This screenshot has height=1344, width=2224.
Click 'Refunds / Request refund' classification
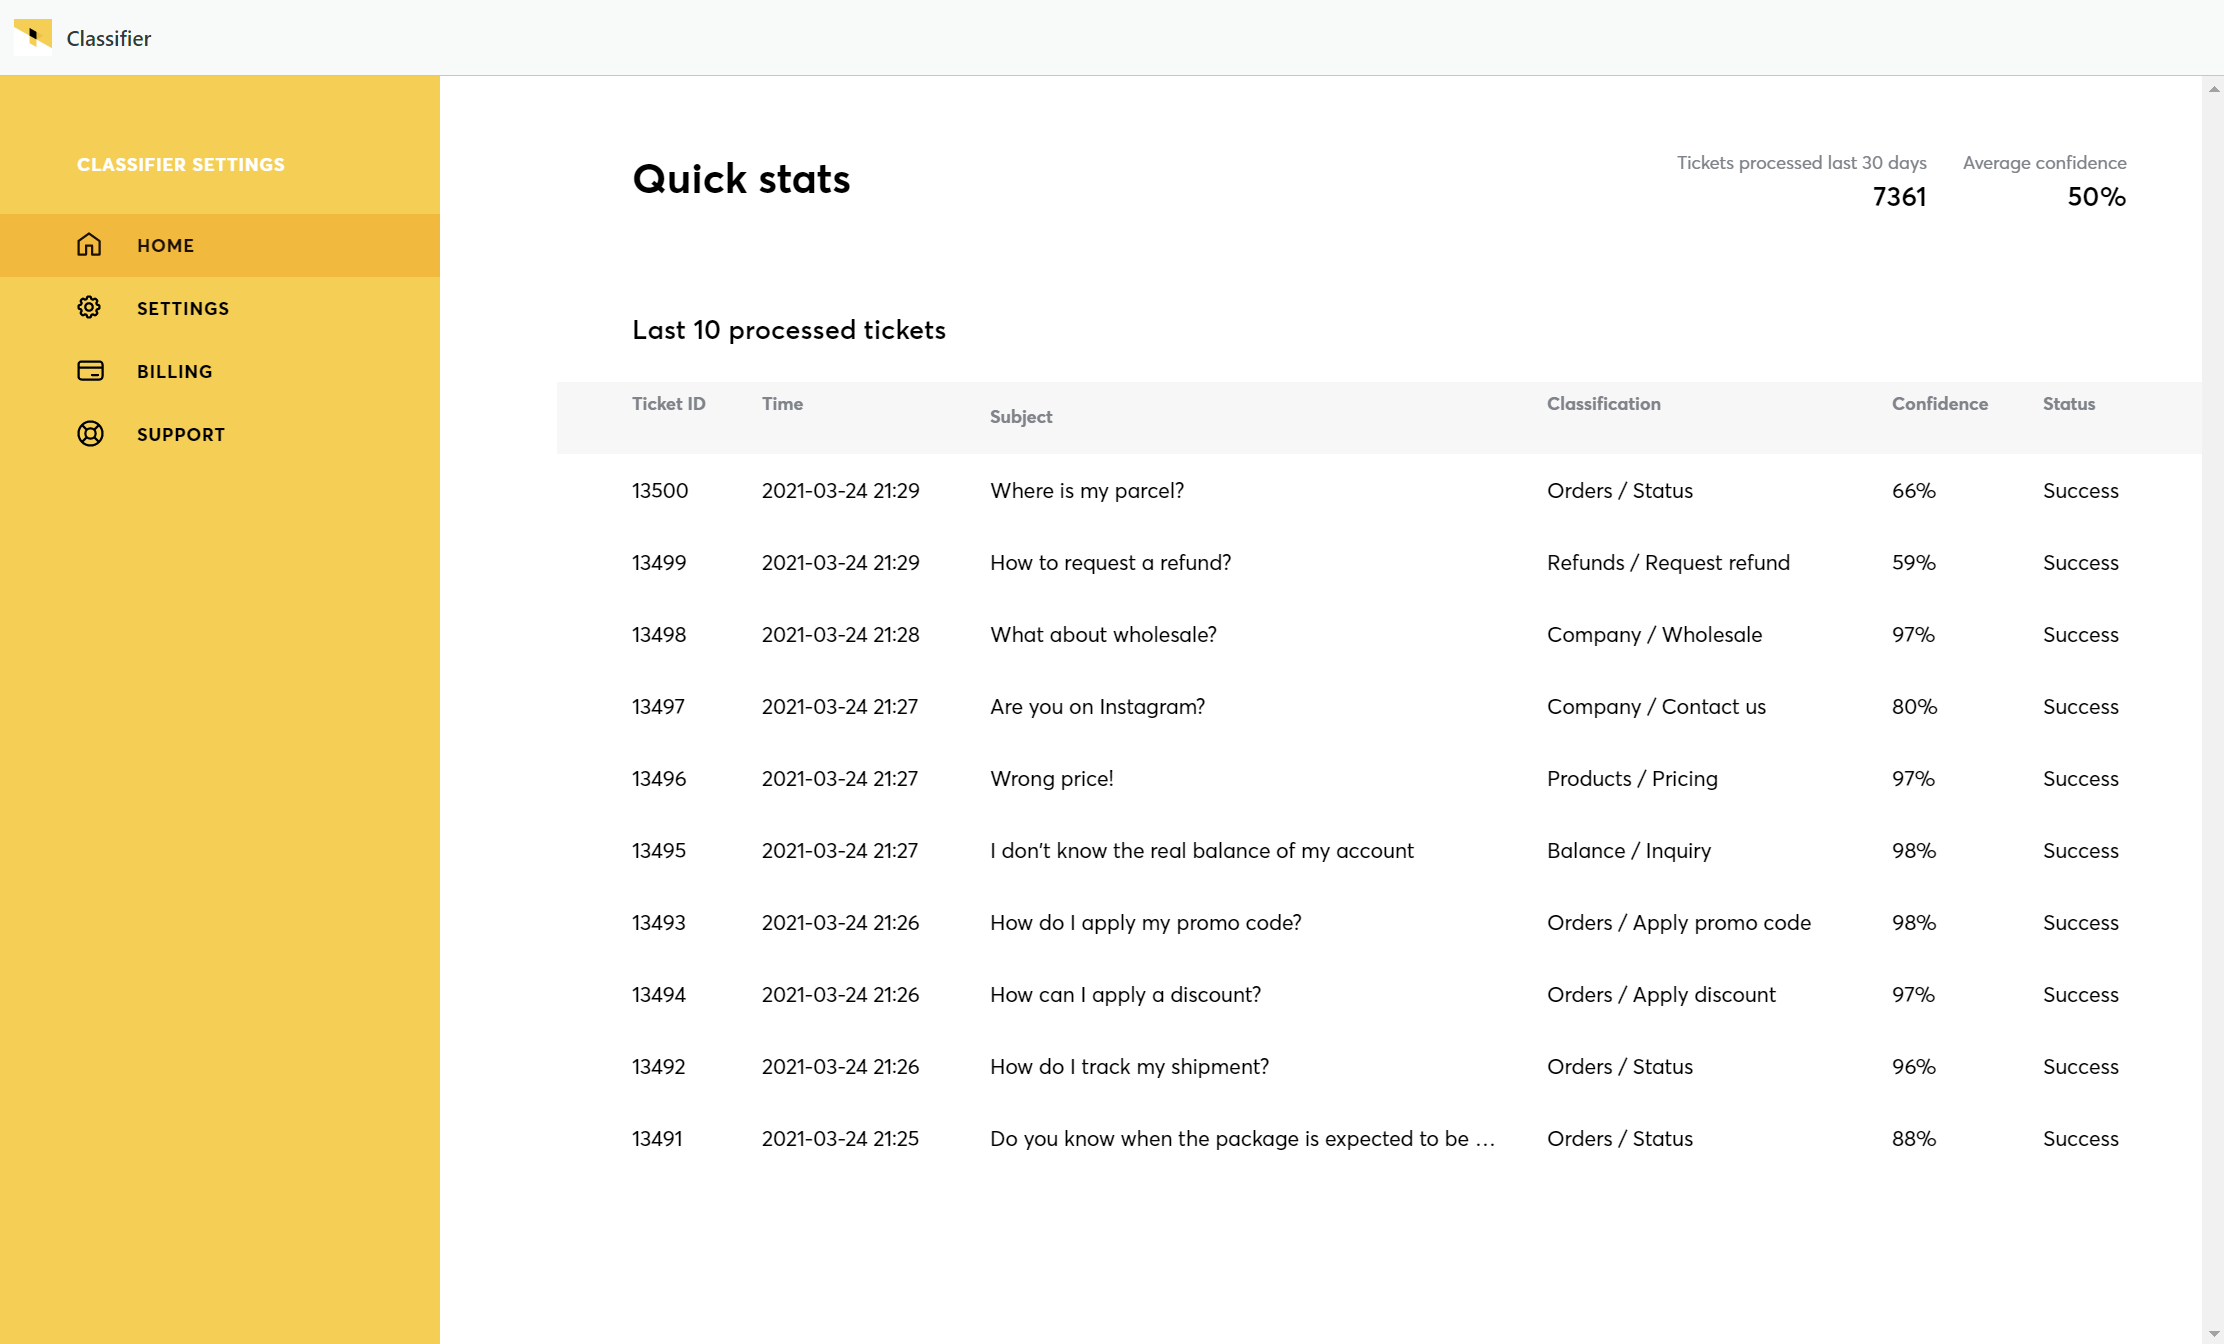point(1669,563)
